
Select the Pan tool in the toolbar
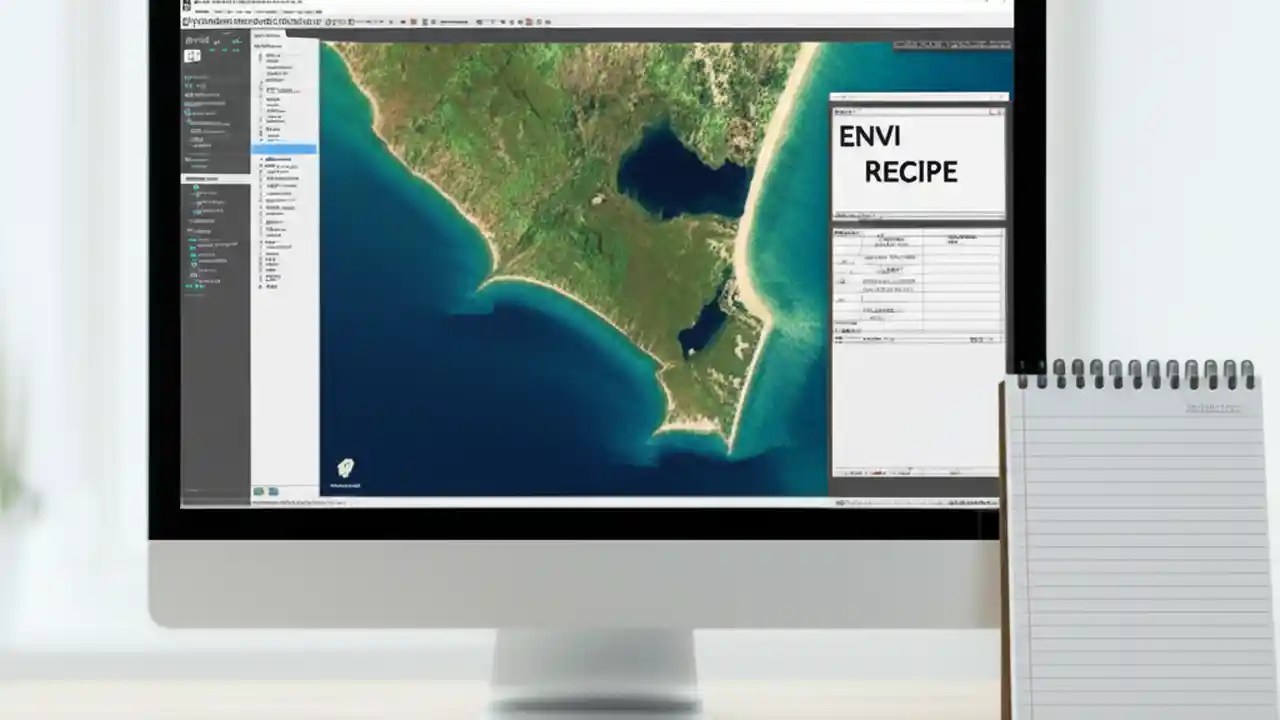[x=330, y=21]
